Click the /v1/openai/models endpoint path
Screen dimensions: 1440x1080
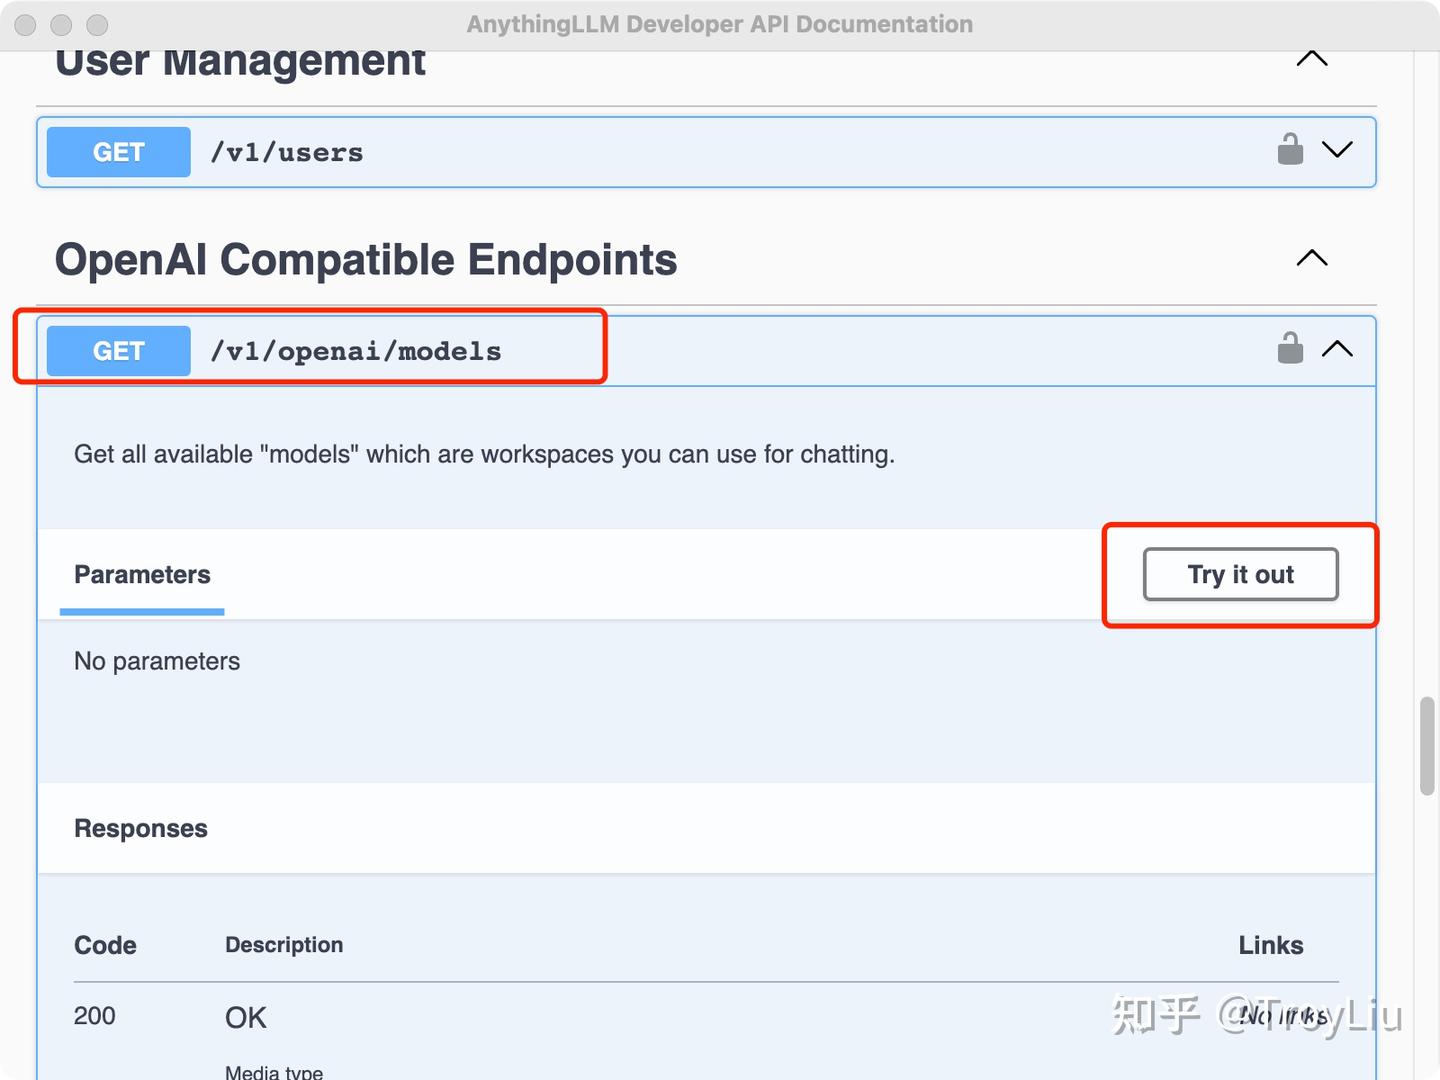[x=356, y=351]
